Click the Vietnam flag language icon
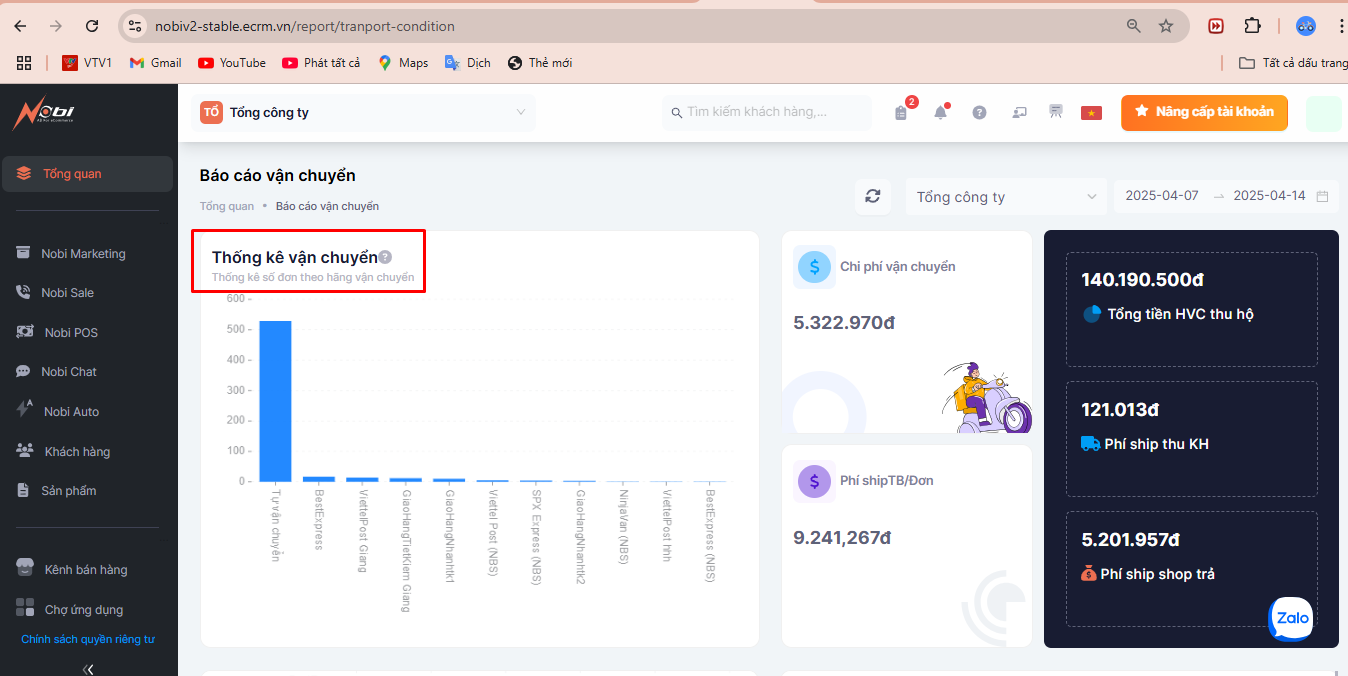 (1090, 113)
